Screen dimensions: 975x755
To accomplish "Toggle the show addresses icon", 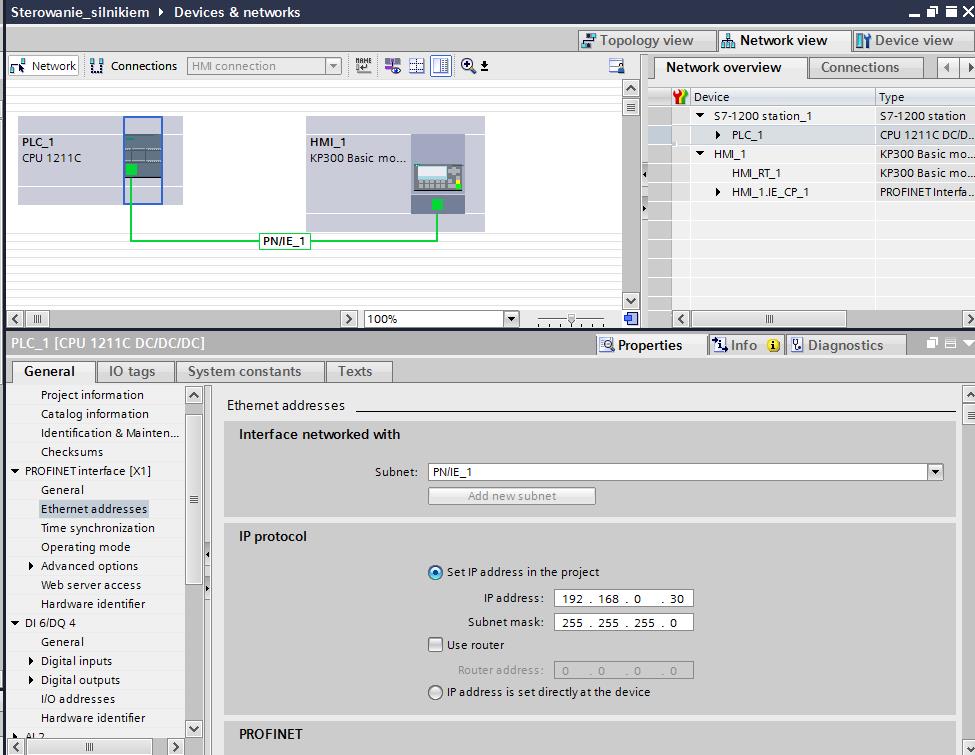I will click(393, 65).
